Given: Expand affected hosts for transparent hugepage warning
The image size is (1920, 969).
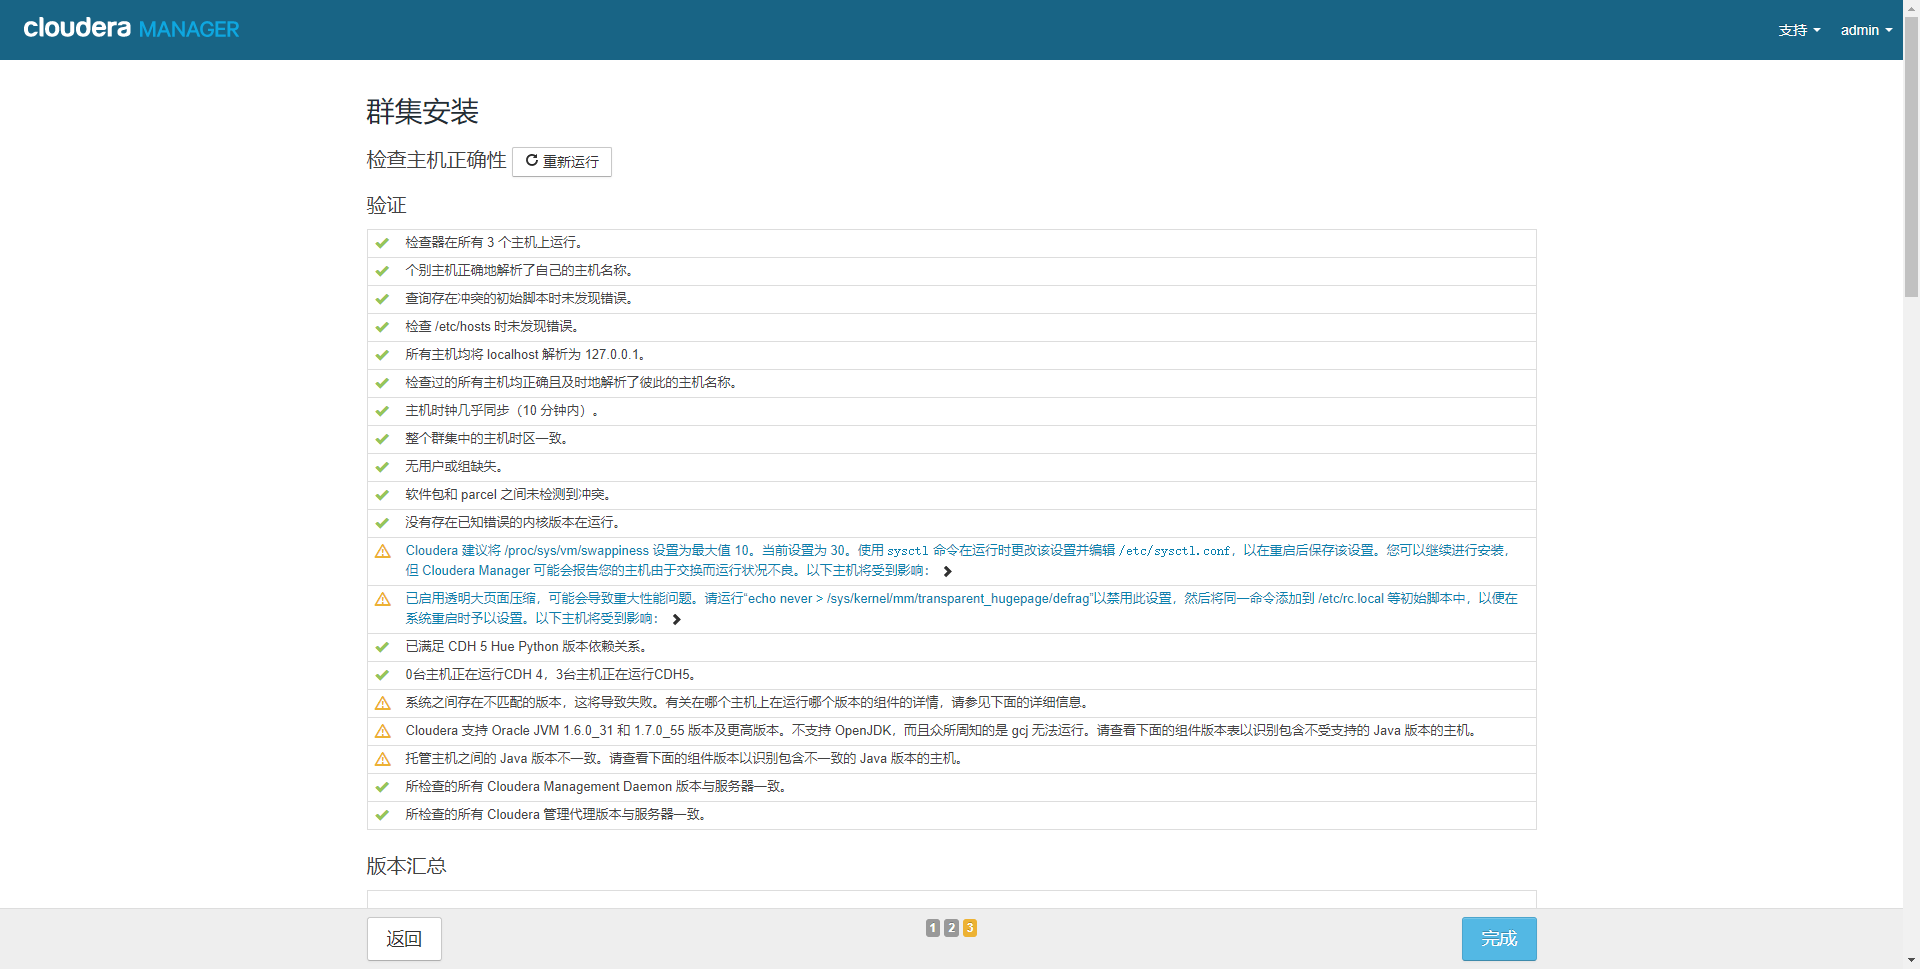Looking at the screenshot, I should tap(676, 619).
